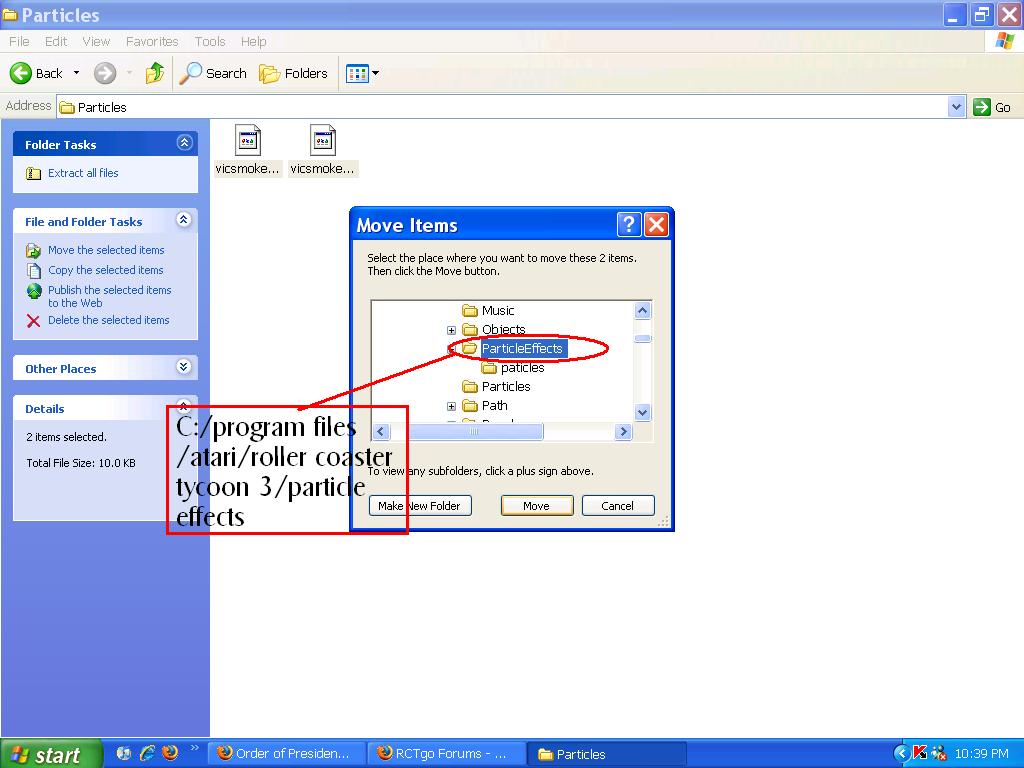Launch Firefox from quick launch bar
The width and height of the screenshot is (1024, 768).
[170, 753]
